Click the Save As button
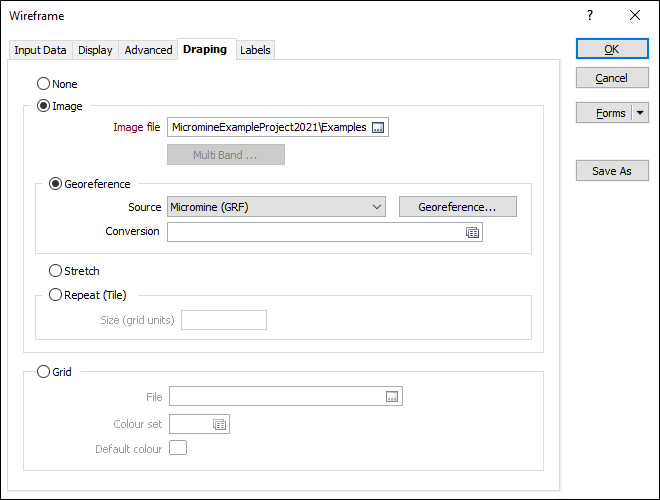Screen dimensions: 660x500 [x=612, y=171]
